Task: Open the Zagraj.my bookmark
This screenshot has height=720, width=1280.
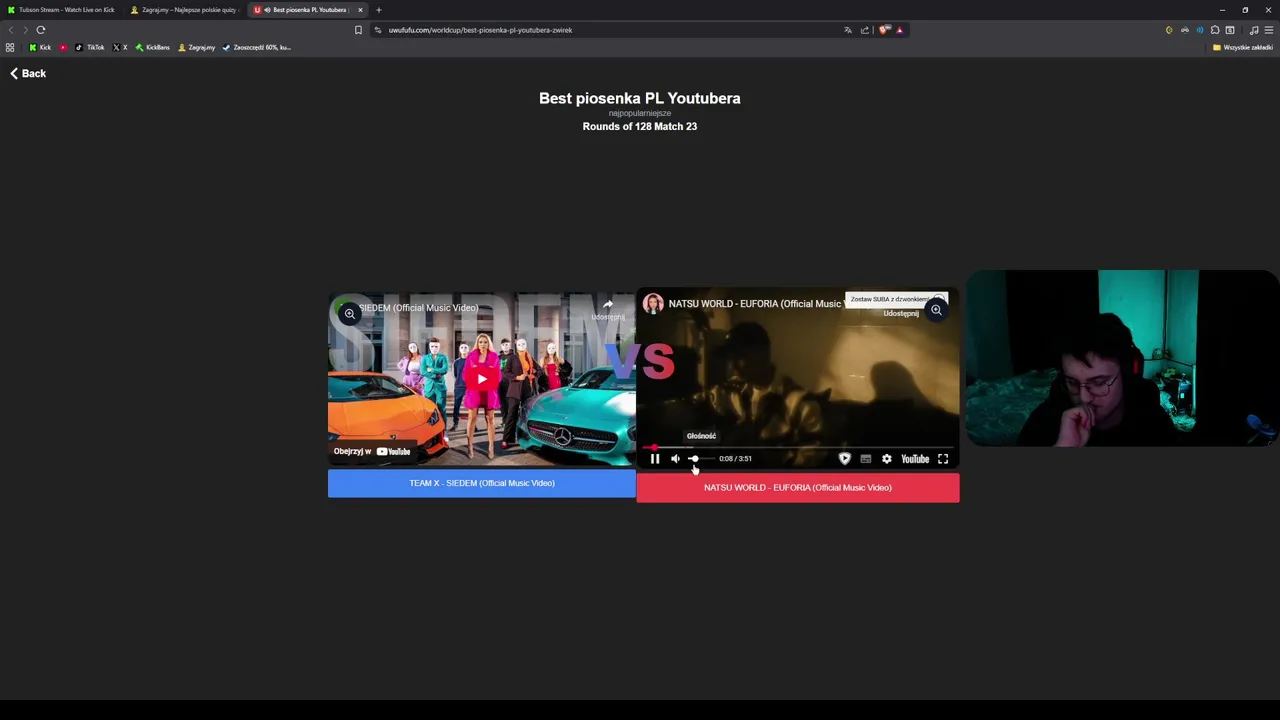Action: coord(197,47)
